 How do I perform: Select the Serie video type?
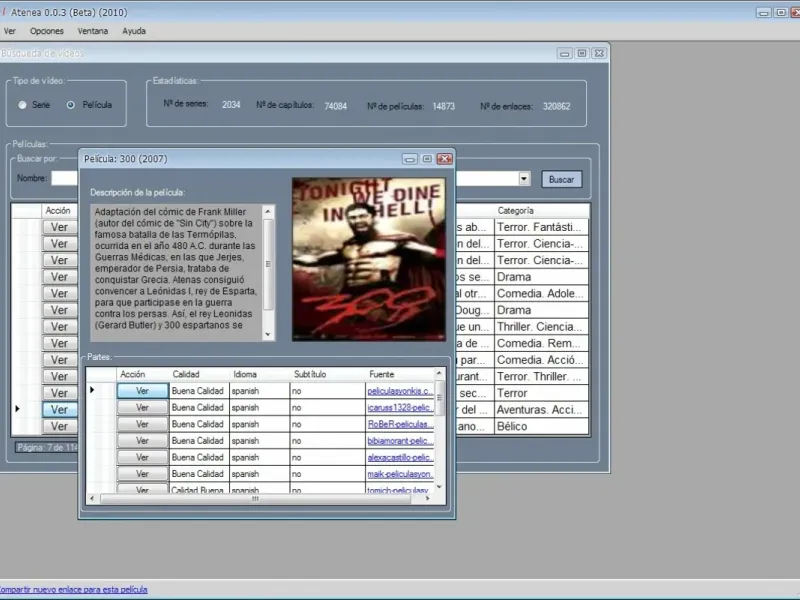click(x=23, y=104)
